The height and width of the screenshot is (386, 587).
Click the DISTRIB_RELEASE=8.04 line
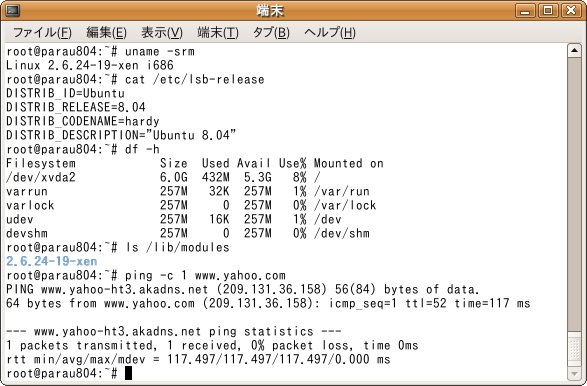click(76, 107)
